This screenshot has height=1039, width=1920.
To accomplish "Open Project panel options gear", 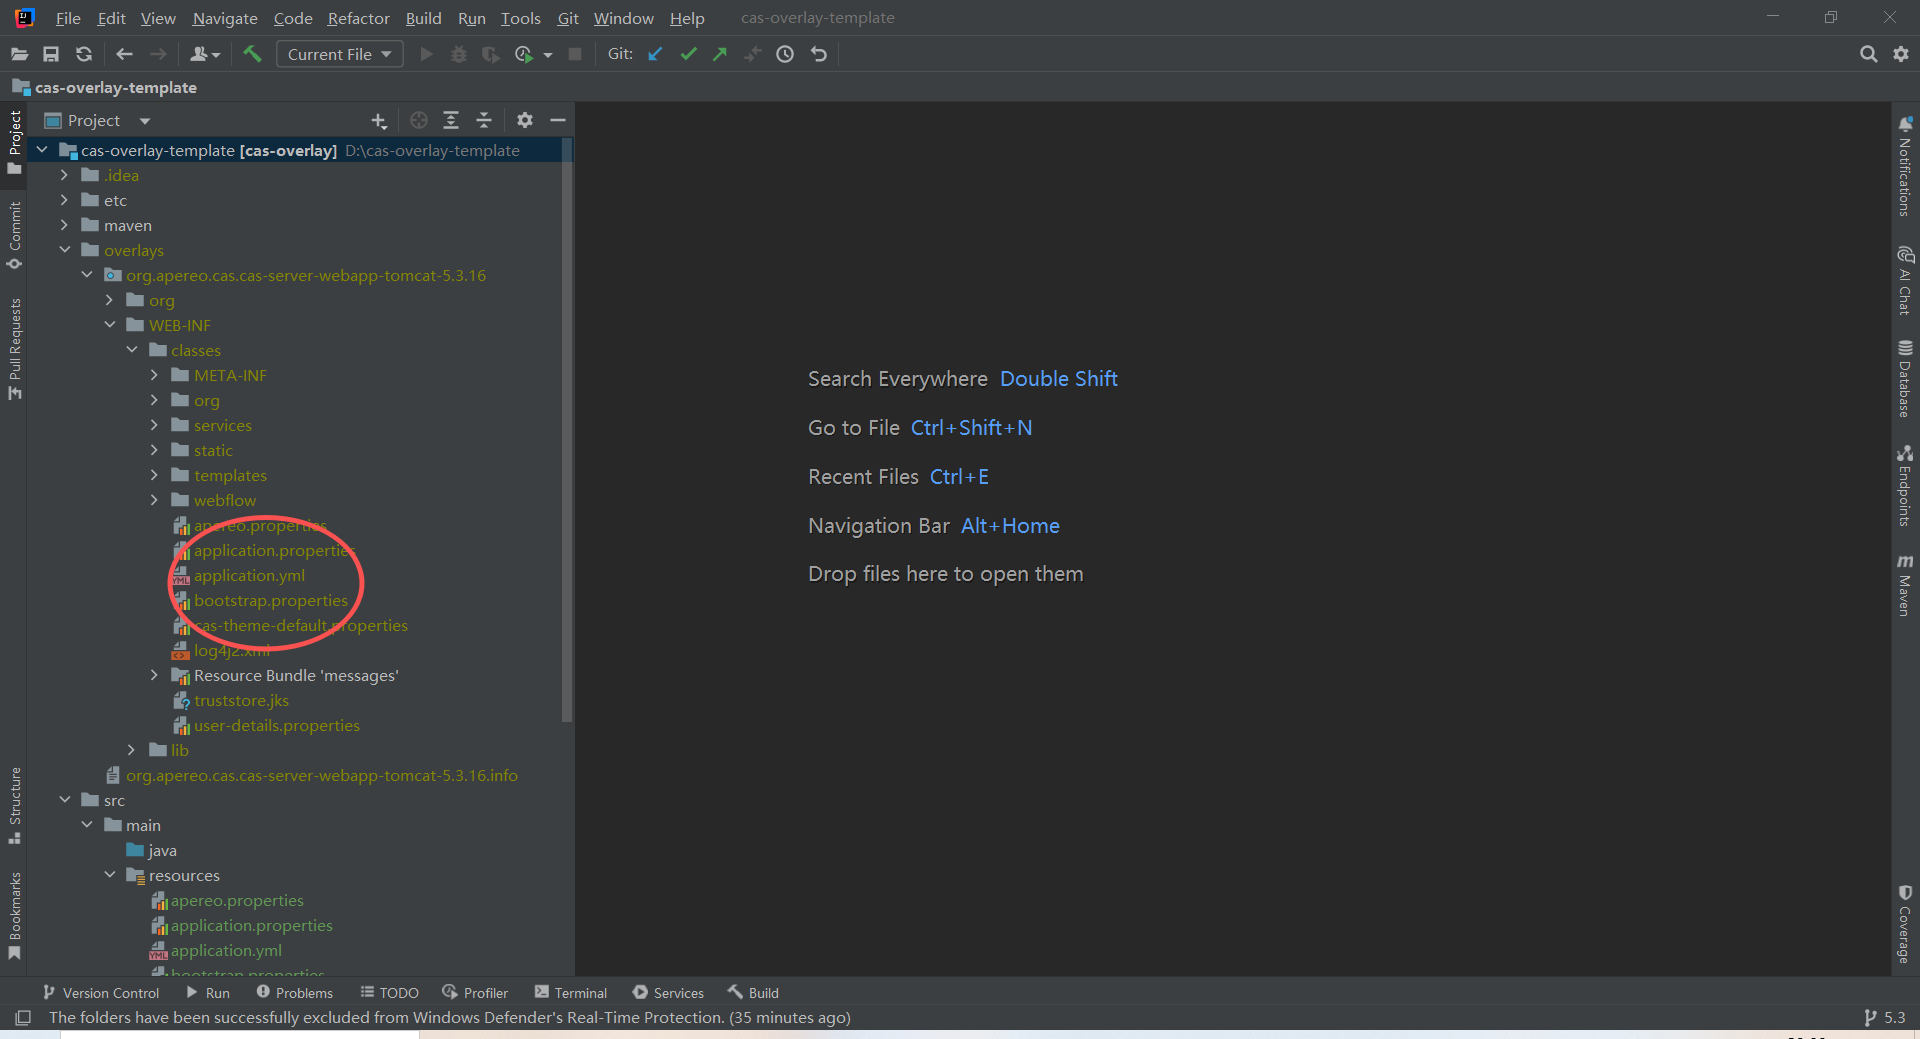I will click(525, 120).
